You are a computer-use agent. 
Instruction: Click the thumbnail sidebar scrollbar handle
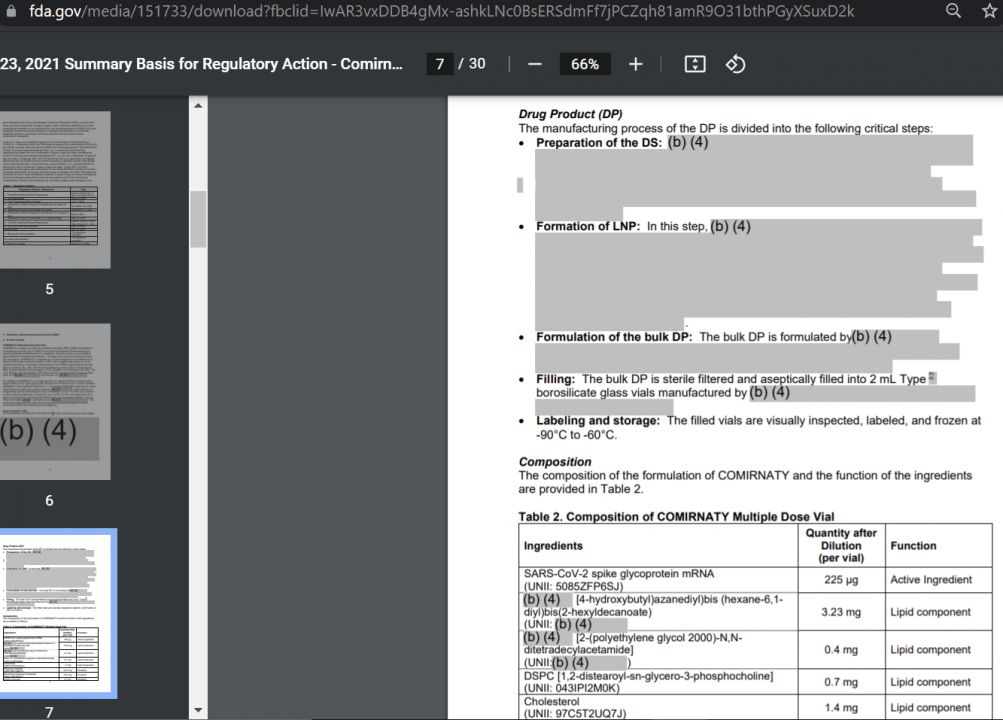198,219
